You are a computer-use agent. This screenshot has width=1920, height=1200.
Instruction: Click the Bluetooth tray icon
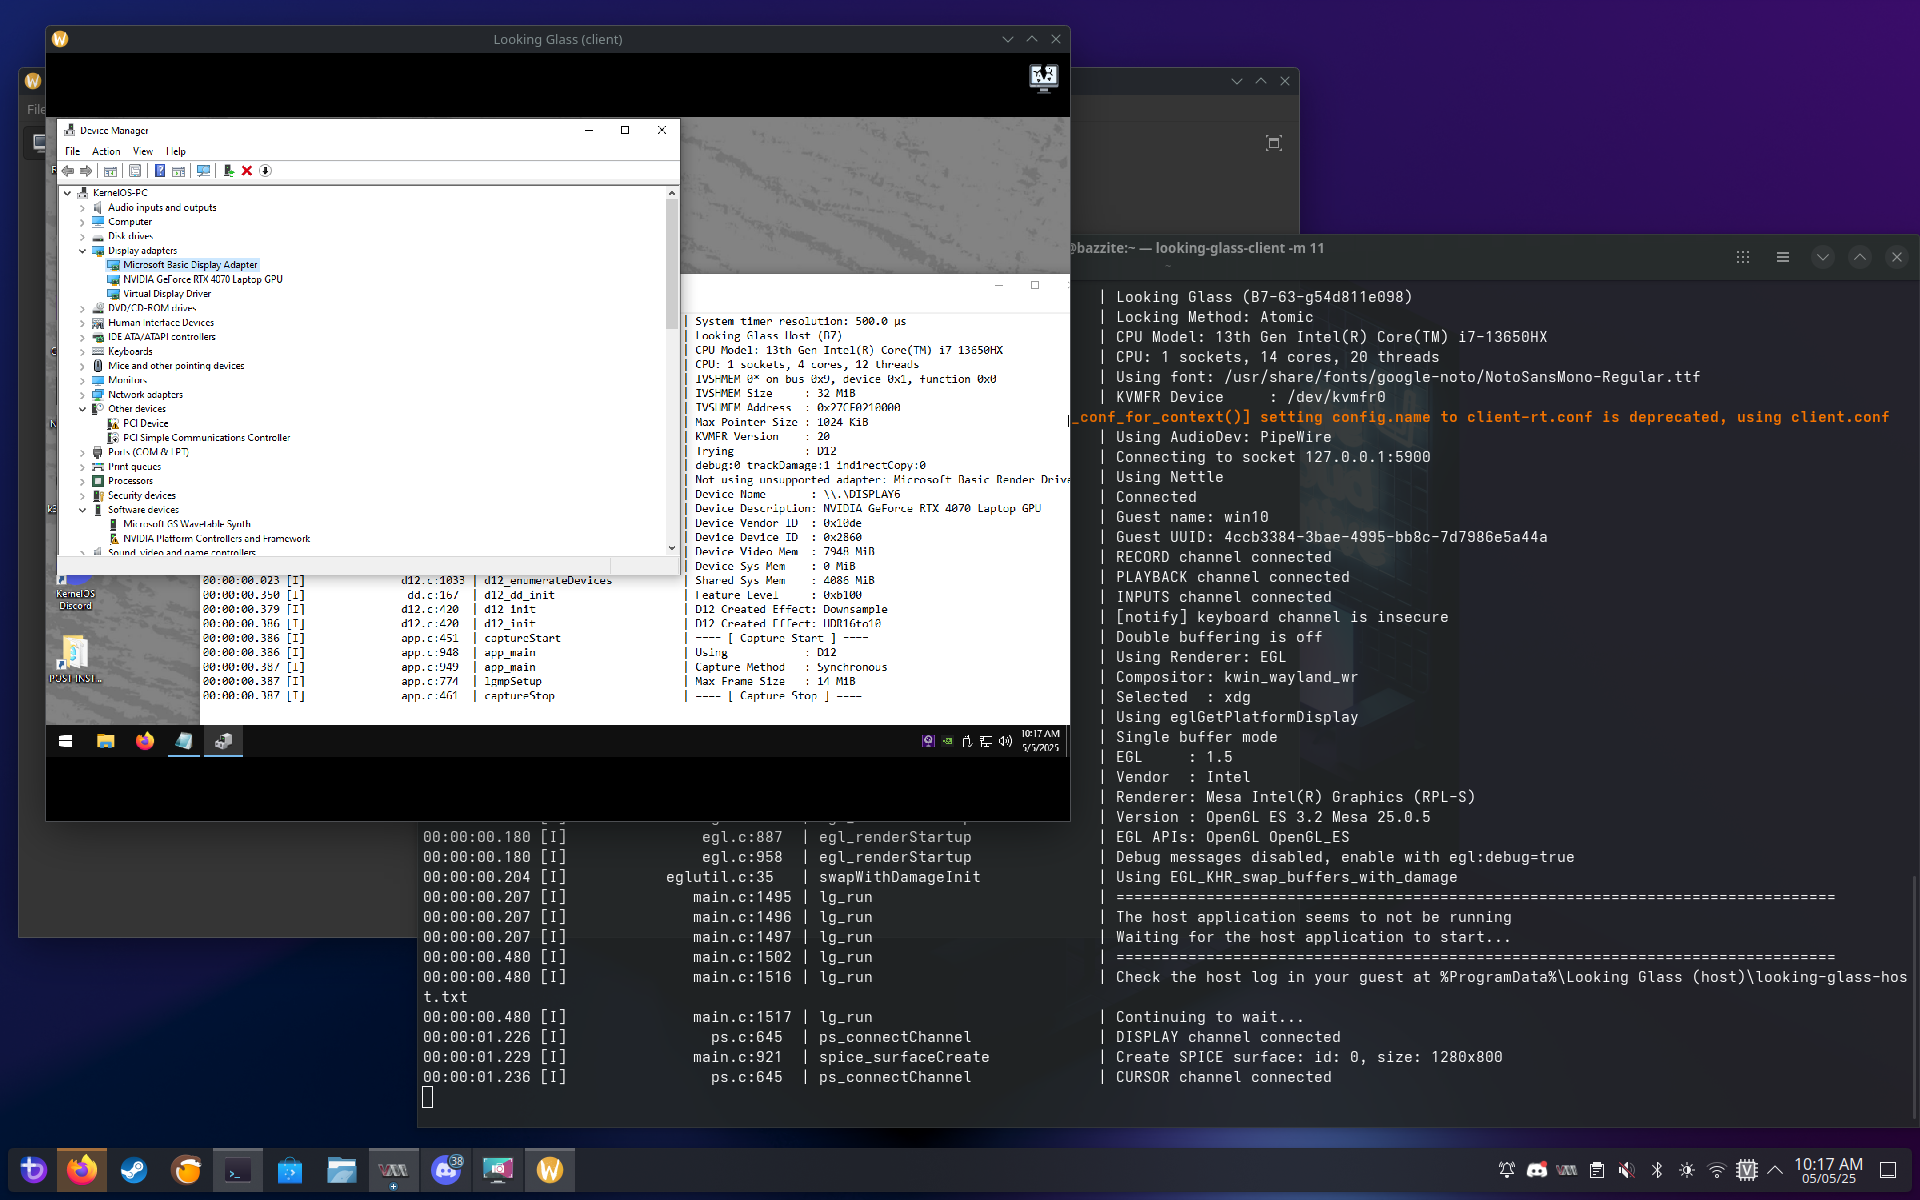(x=1657, y=1170)
